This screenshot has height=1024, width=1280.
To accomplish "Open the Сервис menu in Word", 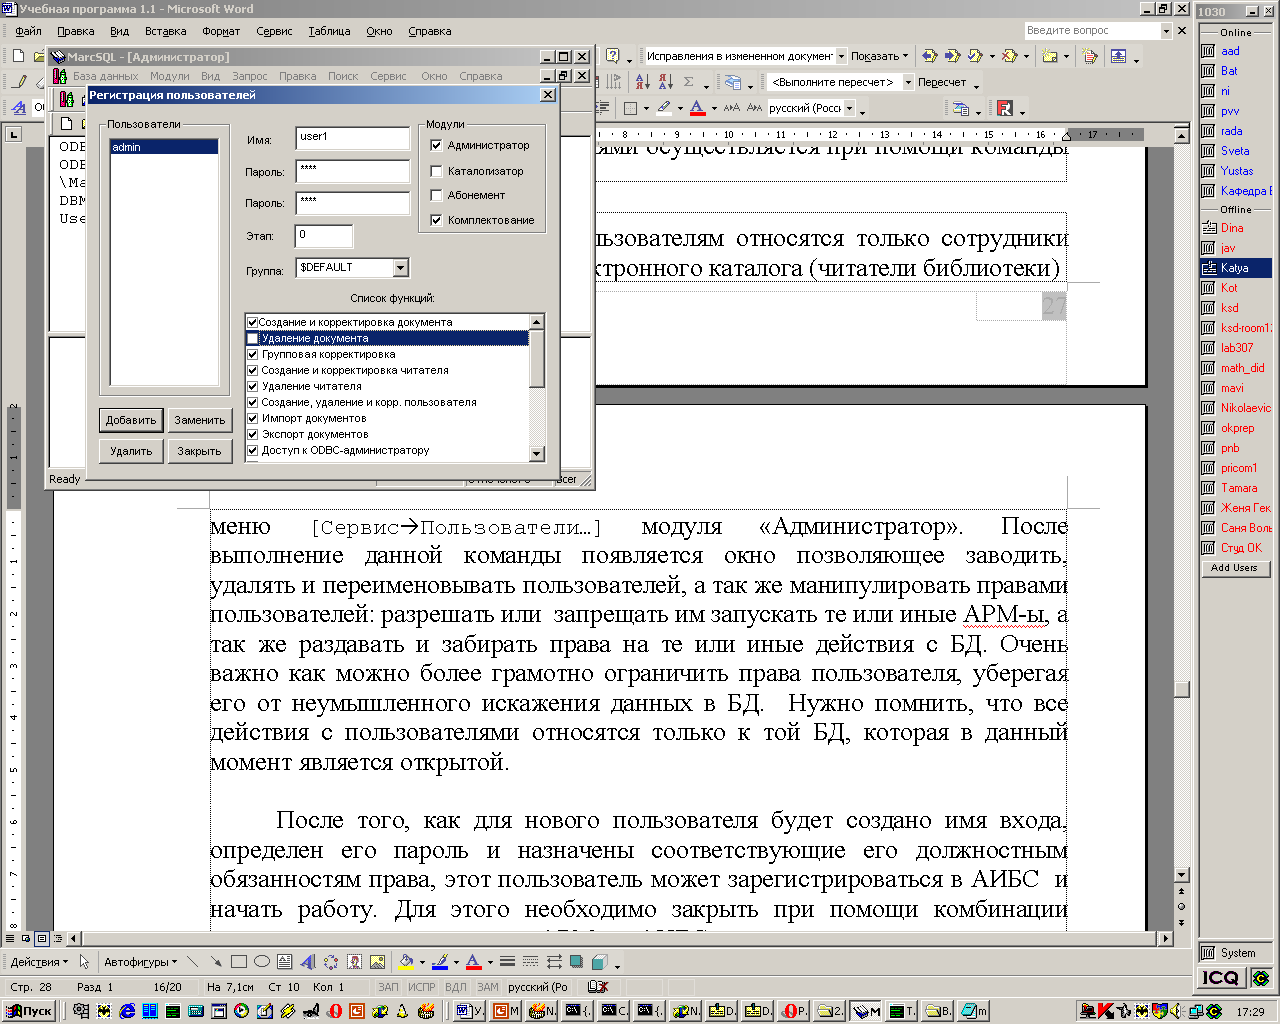I will coord(274,31).
